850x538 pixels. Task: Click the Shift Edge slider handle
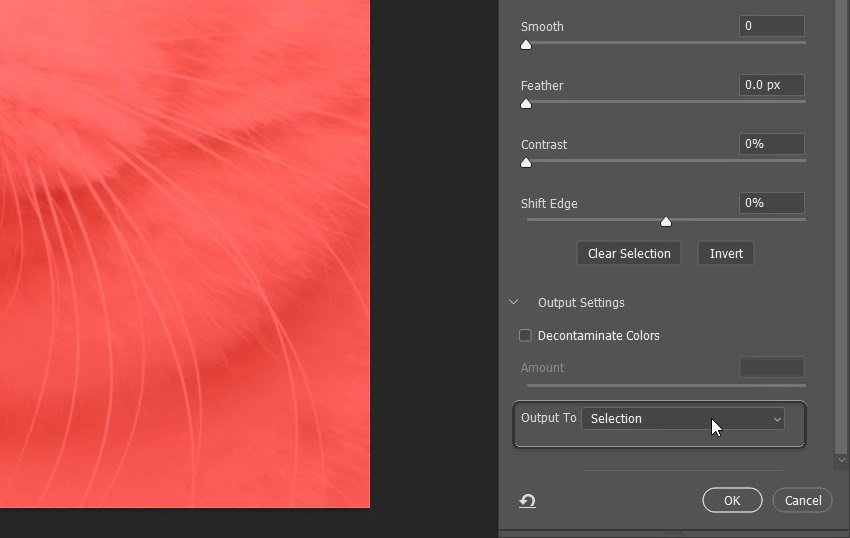[666, 222]
